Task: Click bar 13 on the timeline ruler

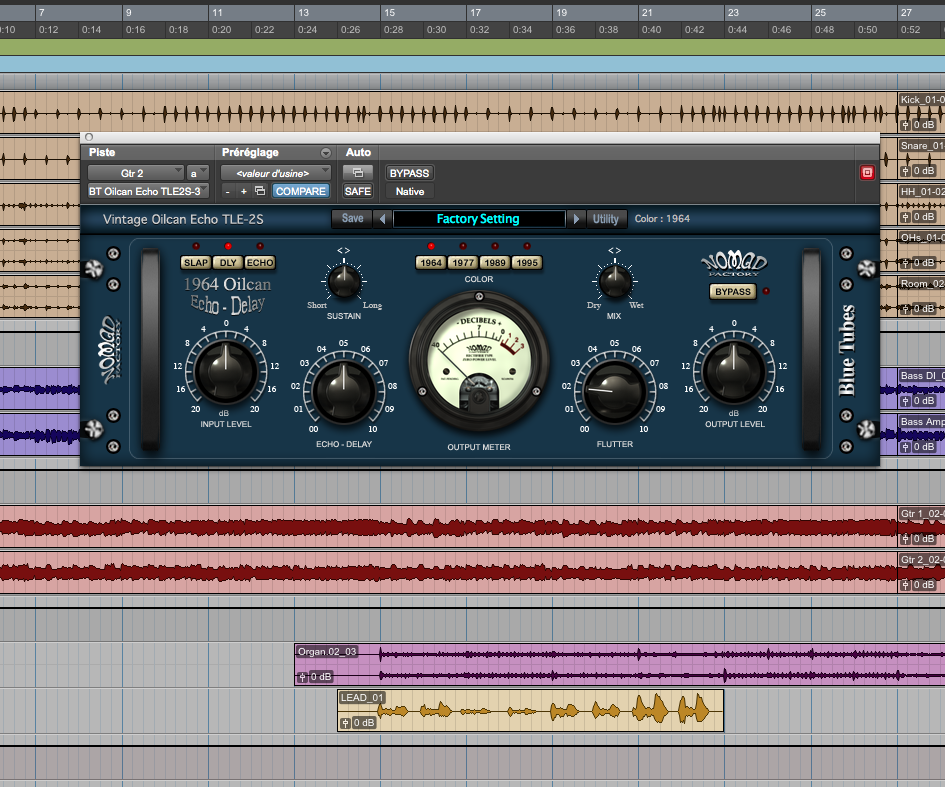Action: [x=303, y=12]
